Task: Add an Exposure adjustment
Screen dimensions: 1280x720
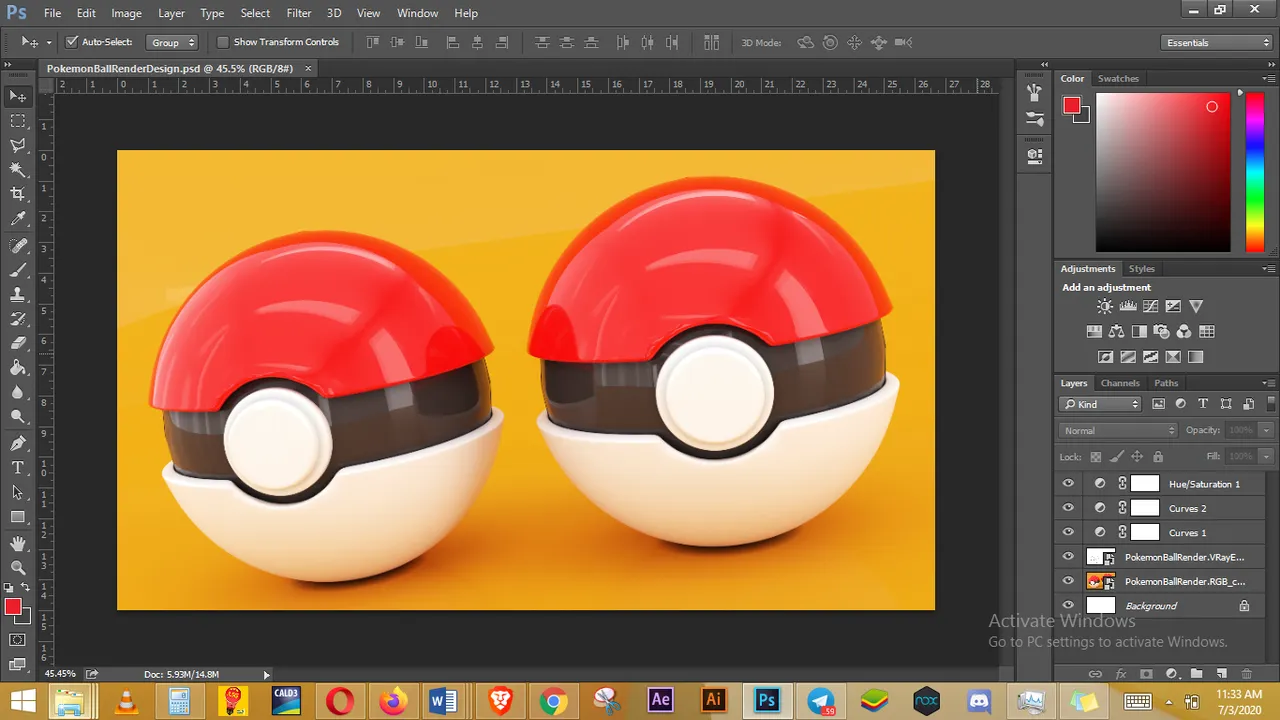Action: pyautogui.click(x=1173, y=307)
